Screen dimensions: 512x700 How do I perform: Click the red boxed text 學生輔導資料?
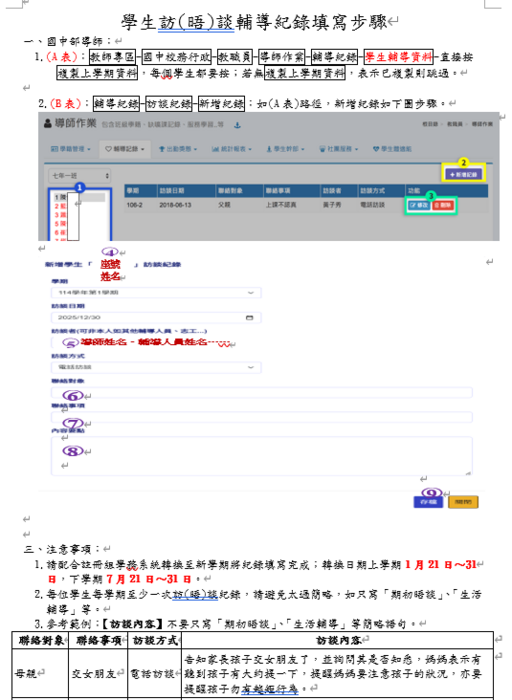[399, 57]
